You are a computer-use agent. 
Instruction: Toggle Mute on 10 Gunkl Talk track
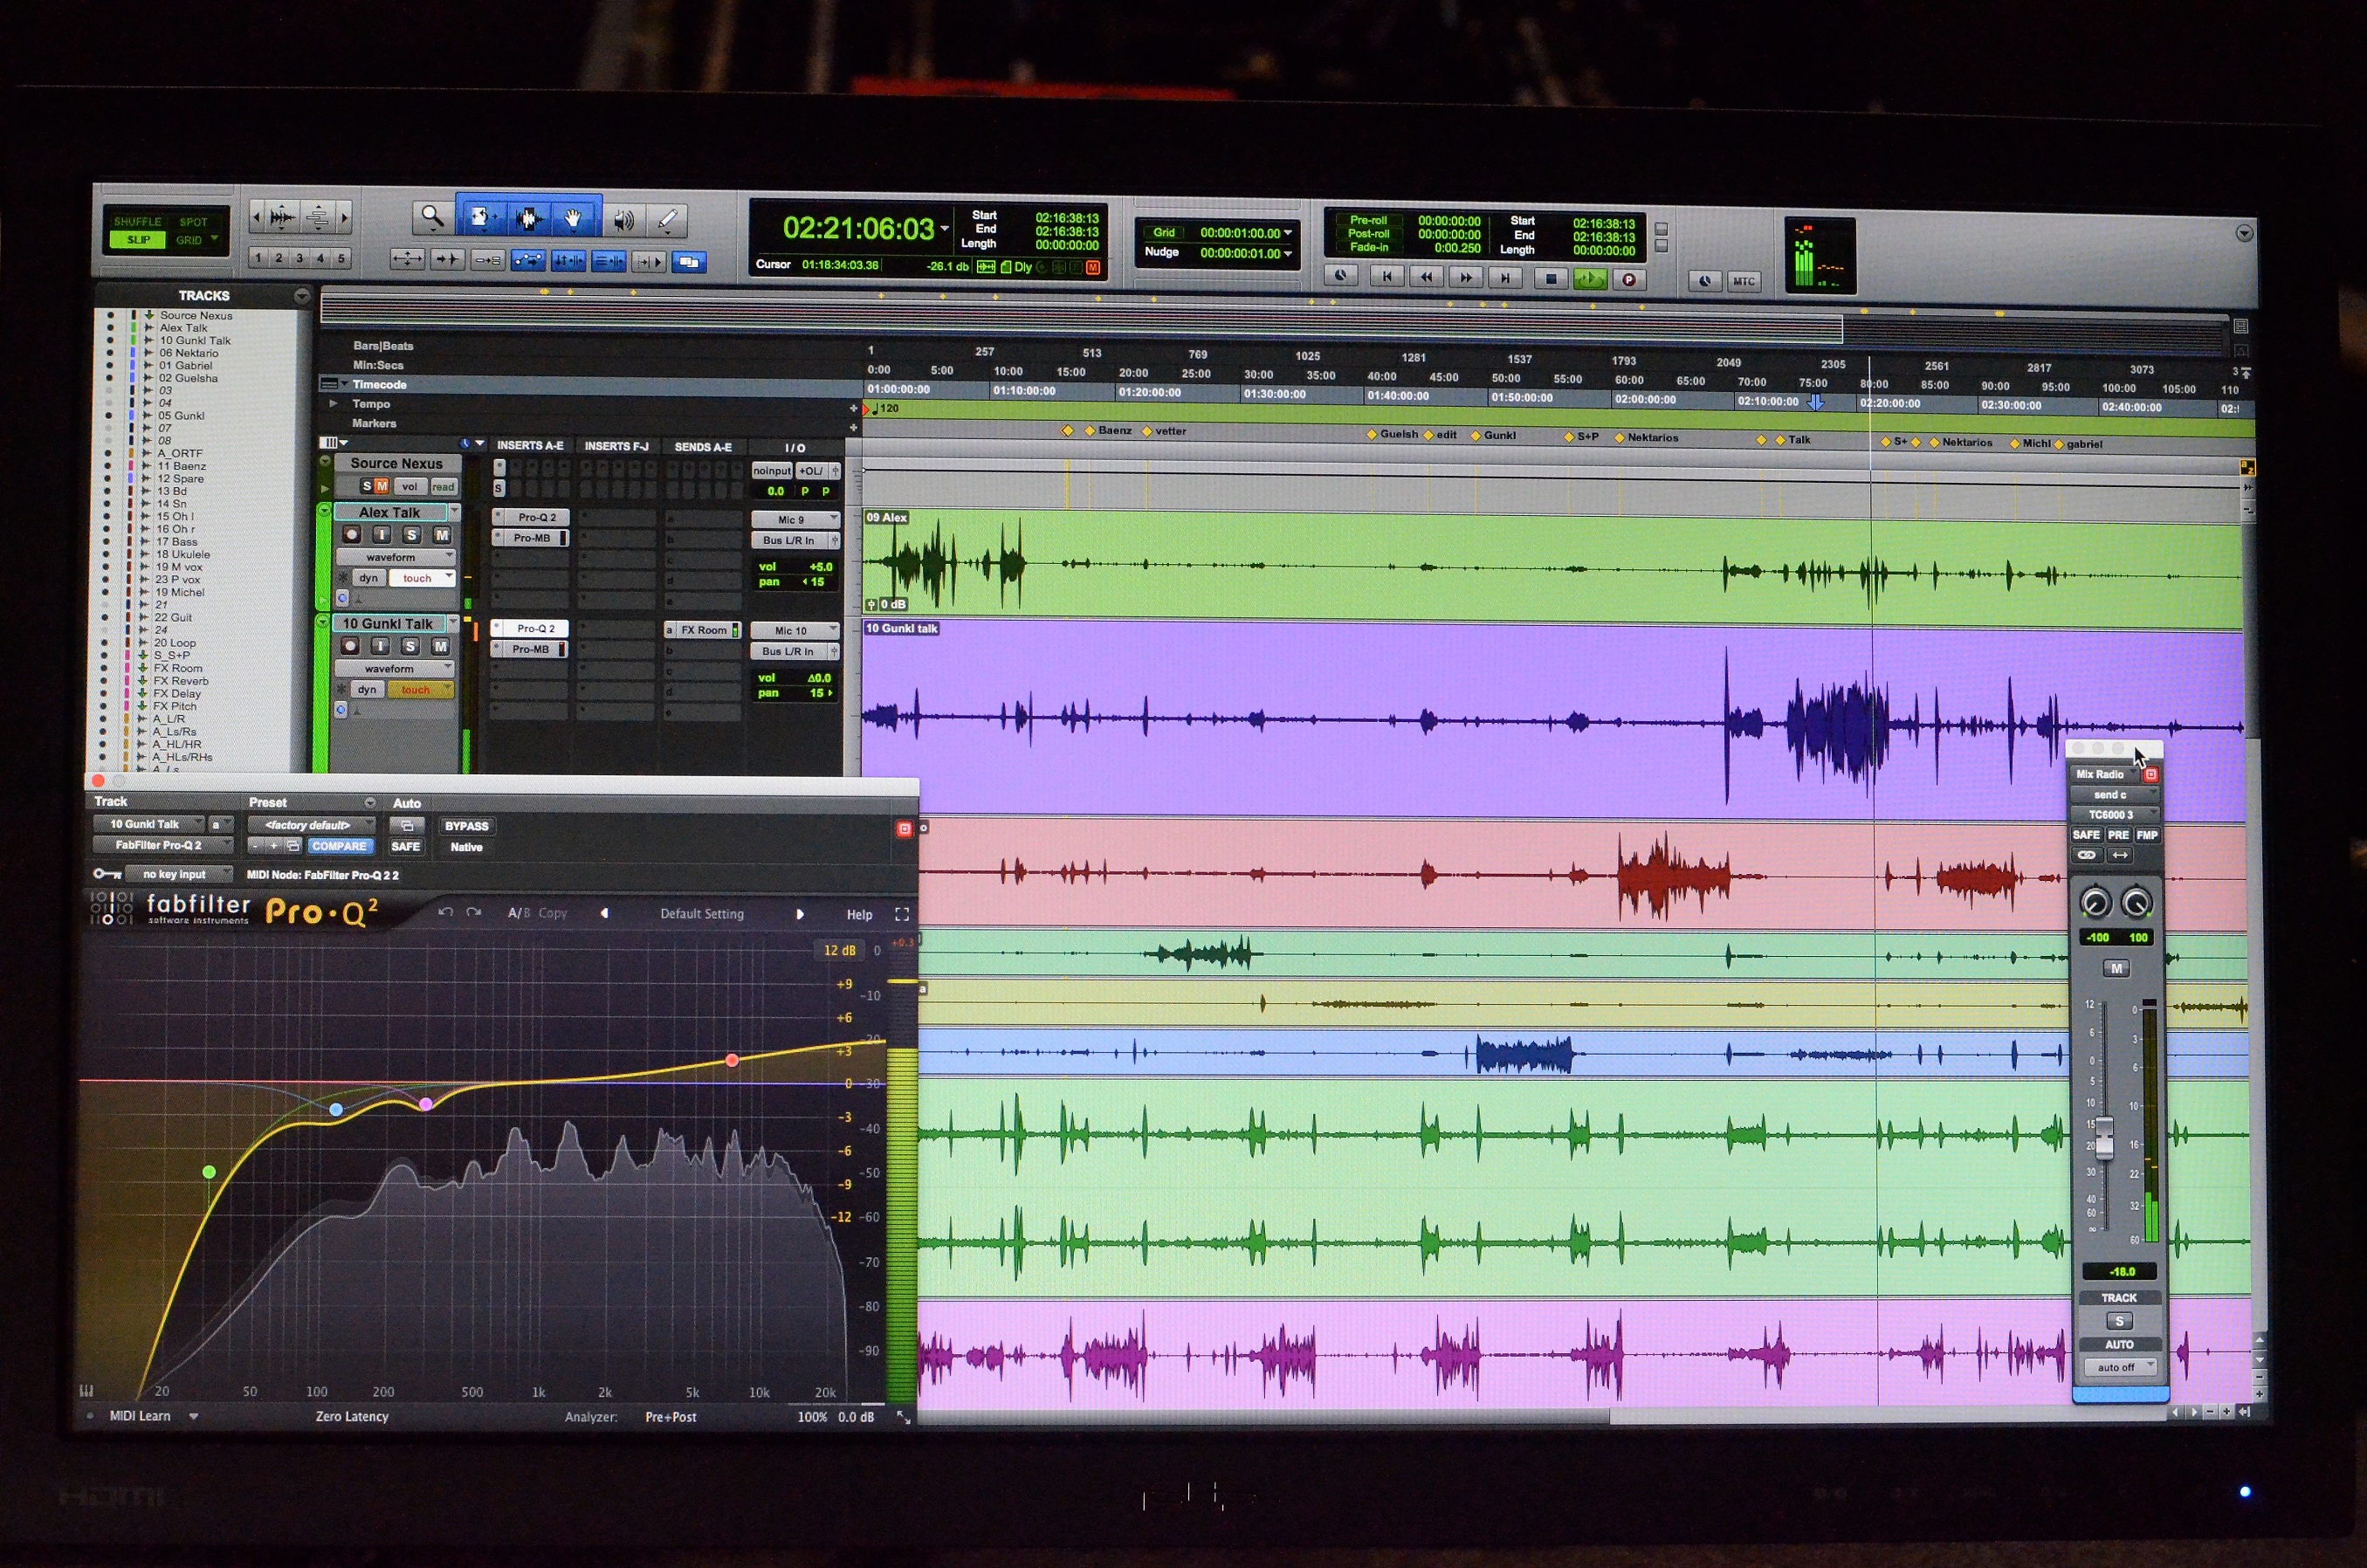[x=440, y=646]
